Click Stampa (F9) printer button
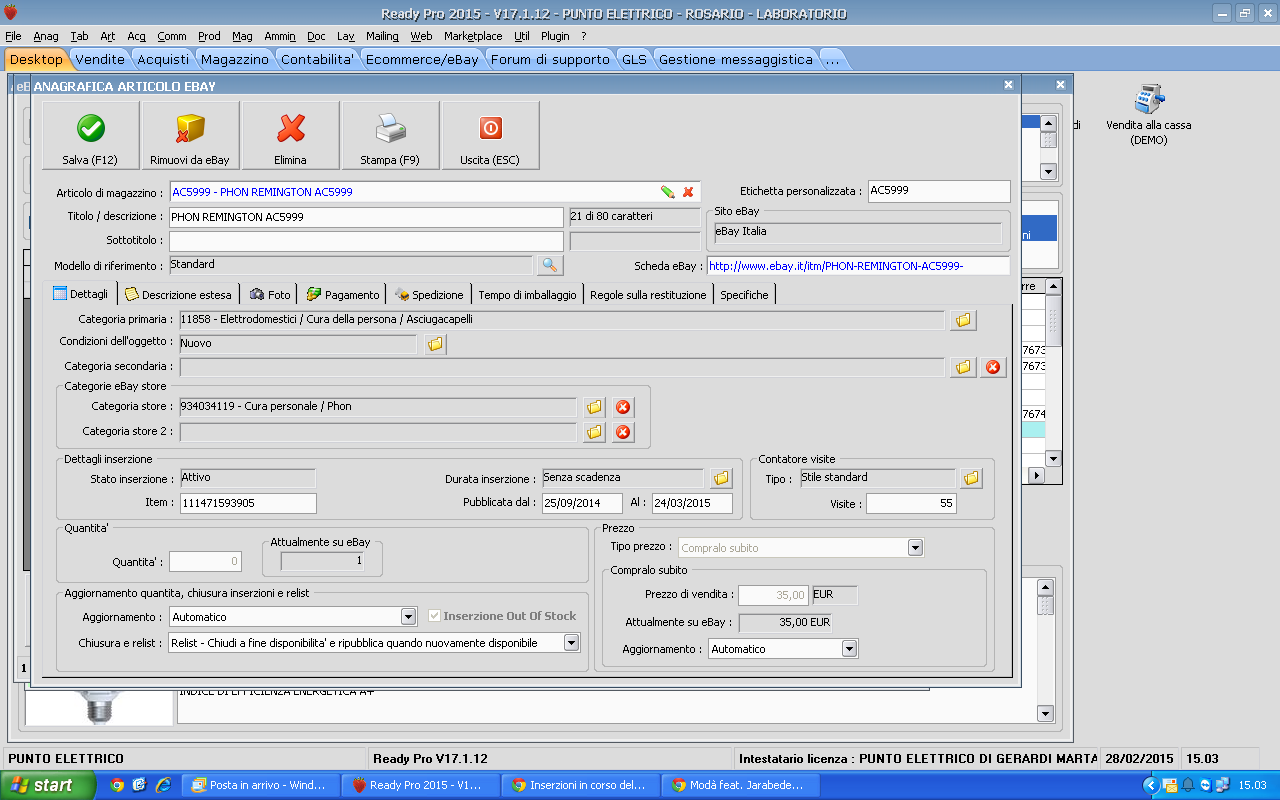Image resolution: width=1280 pixels, height=800 pixels. point(390,136)
